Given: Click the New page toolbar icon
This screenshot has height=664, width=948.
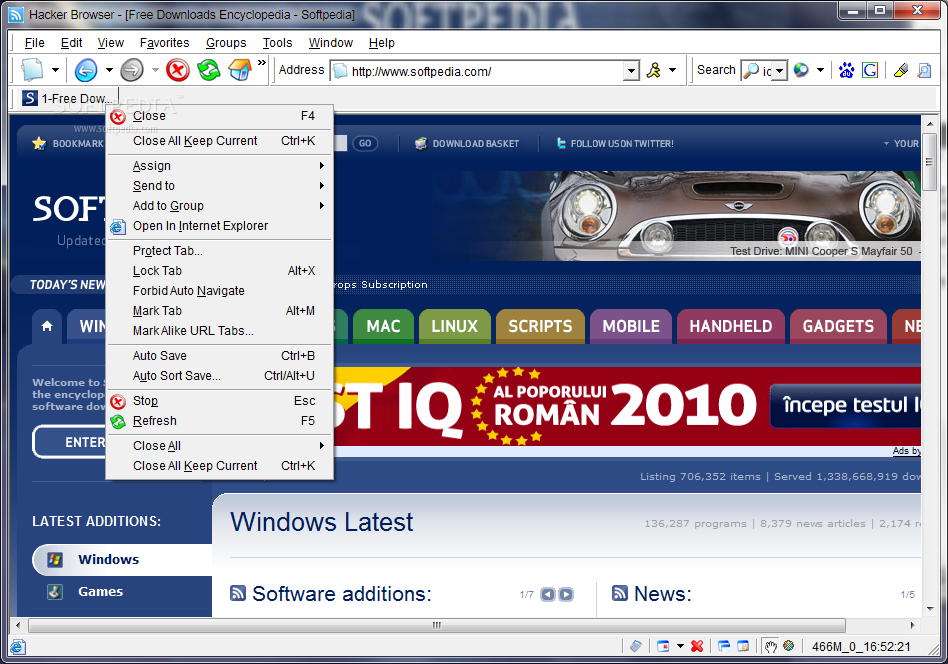Looking at the screenshot, I should (32, 70).
